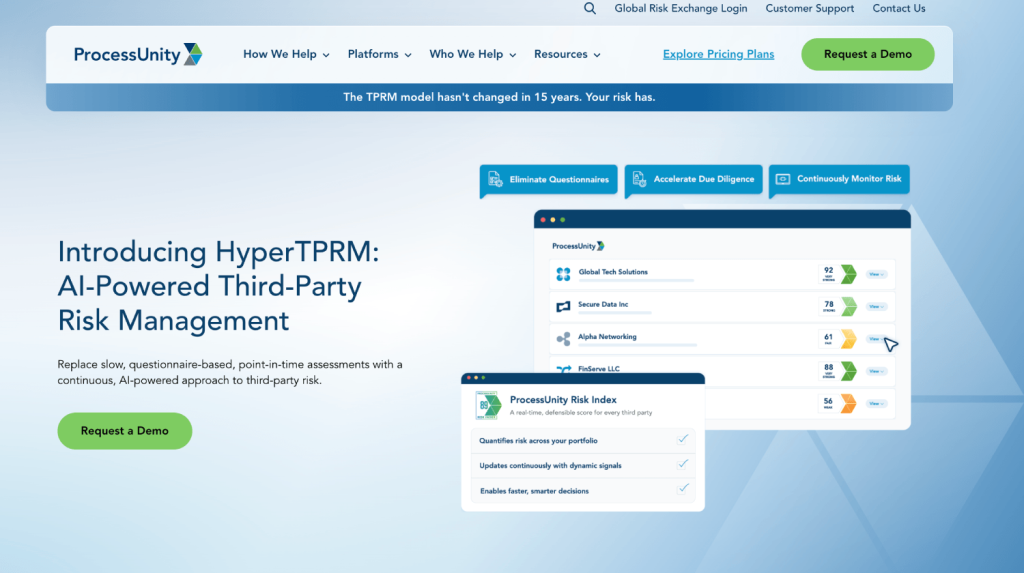
Task: Open the site search magnifier icon
Action: click(x=590, y=8)
